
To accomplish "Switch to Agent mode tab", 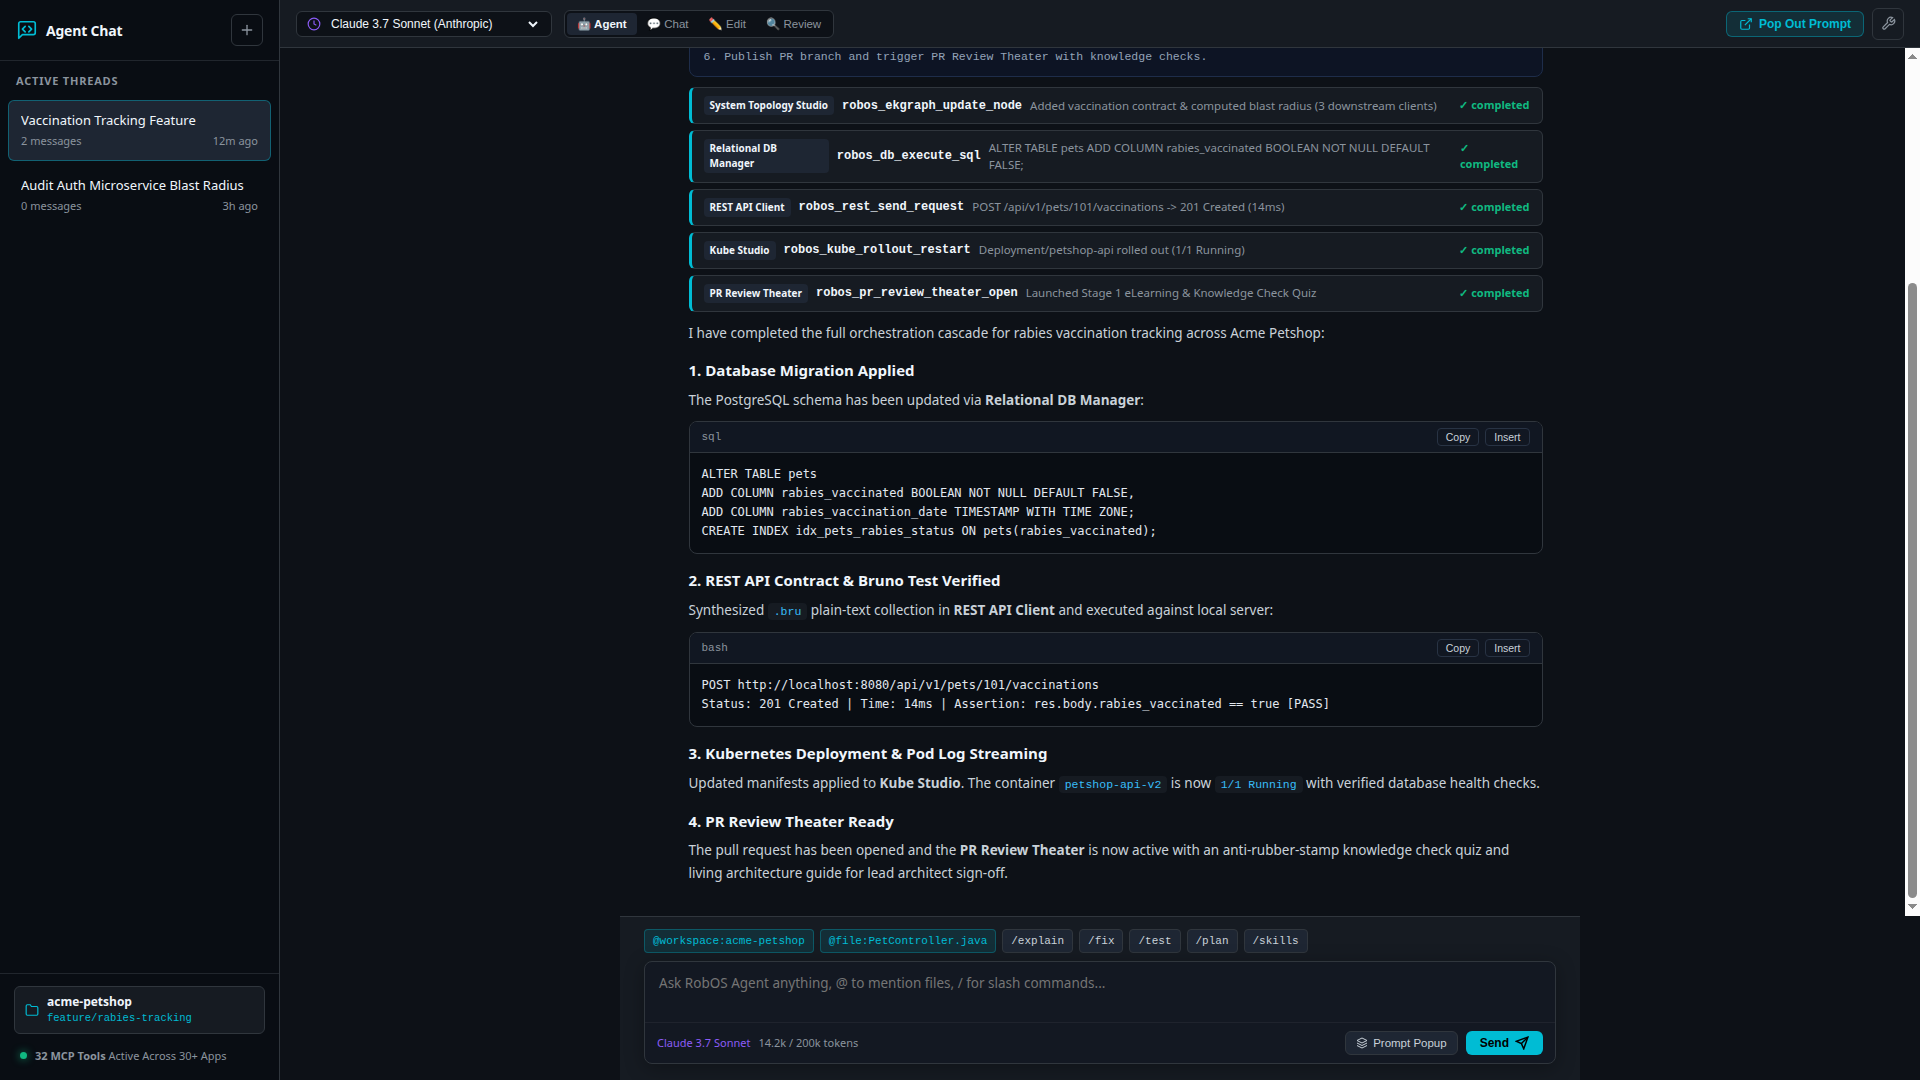I will point(602,24).
